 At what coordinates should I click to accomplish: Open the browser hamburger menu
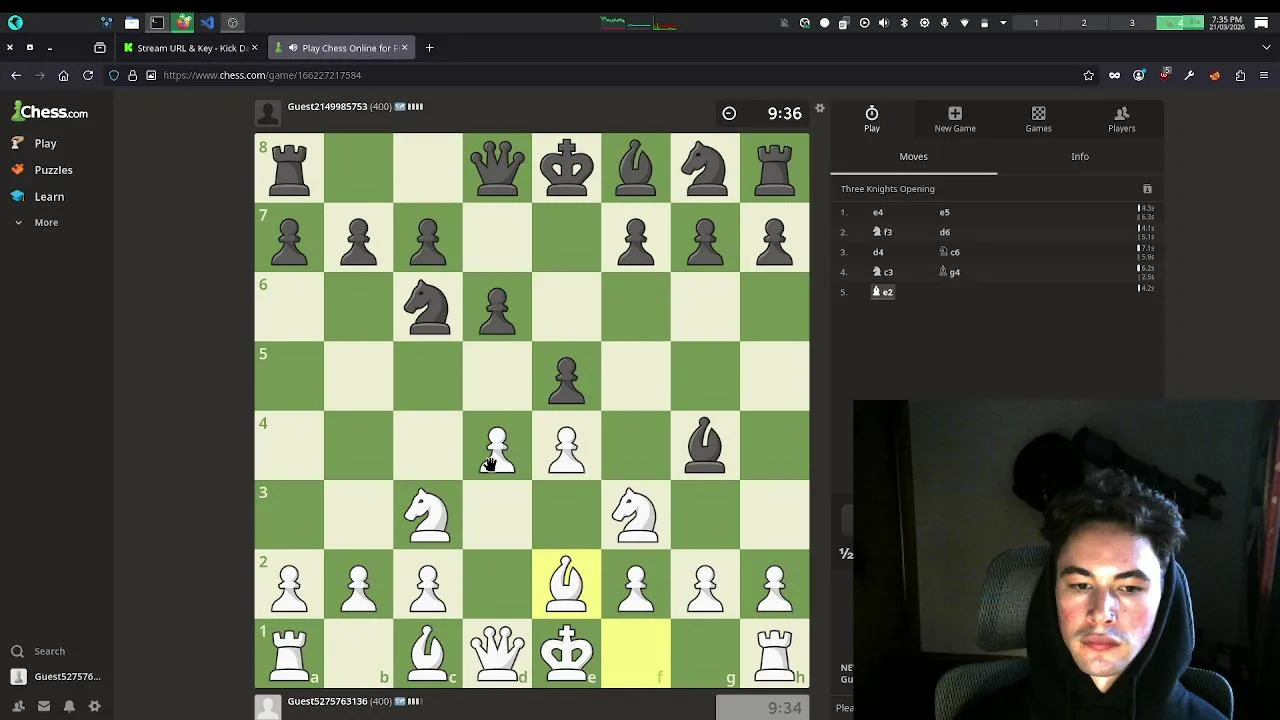coord(1264,75)
